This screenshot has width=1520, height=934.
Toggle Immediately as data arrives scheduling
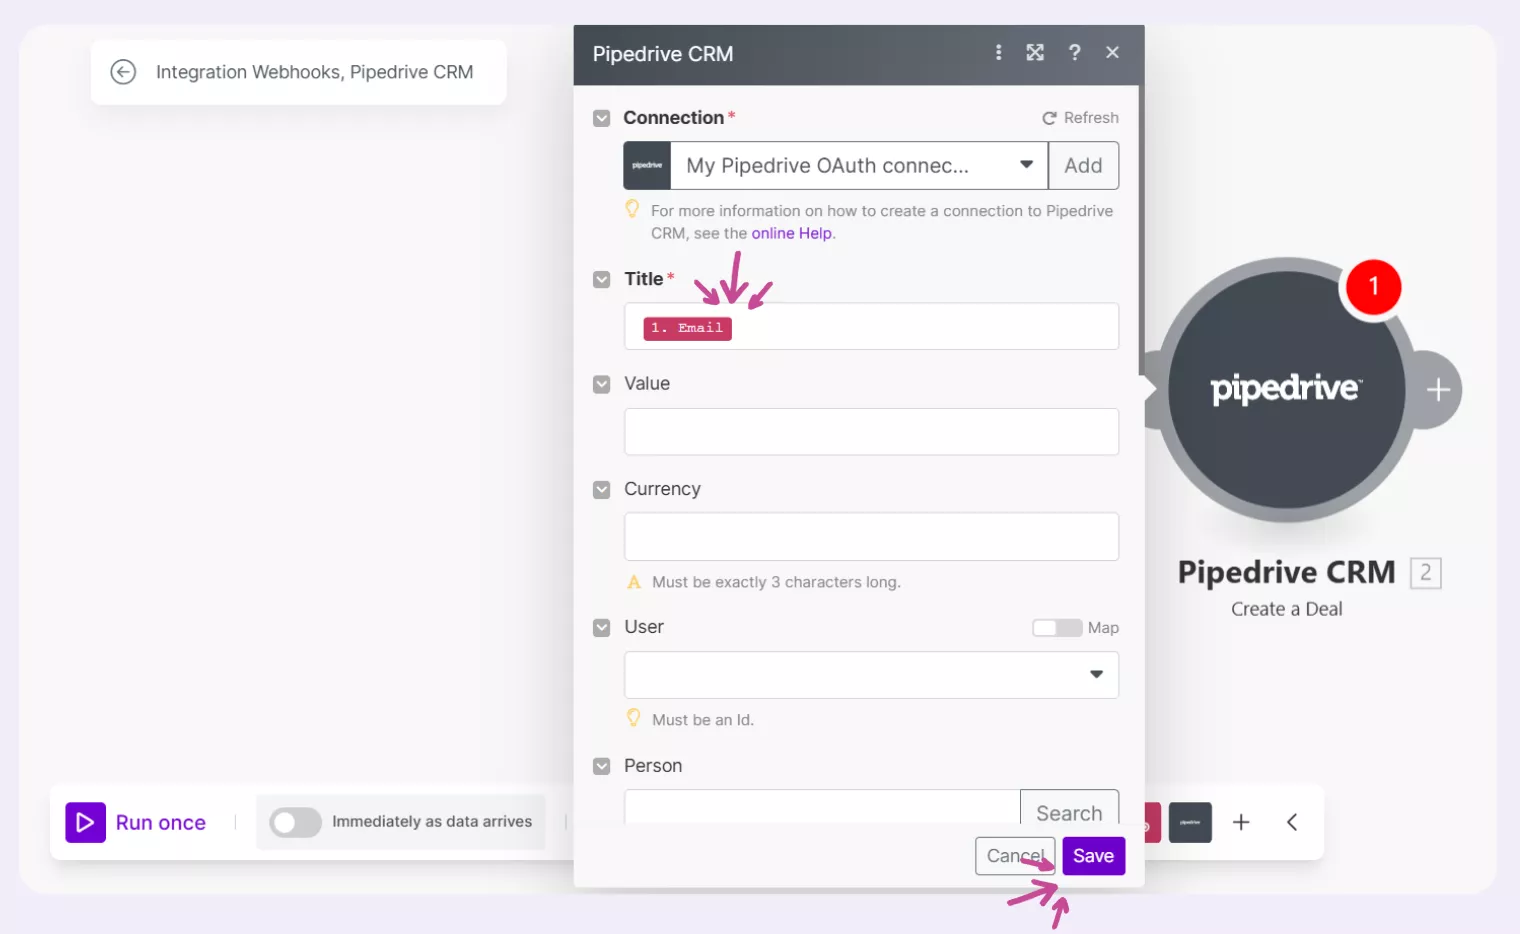click(295, 822)
